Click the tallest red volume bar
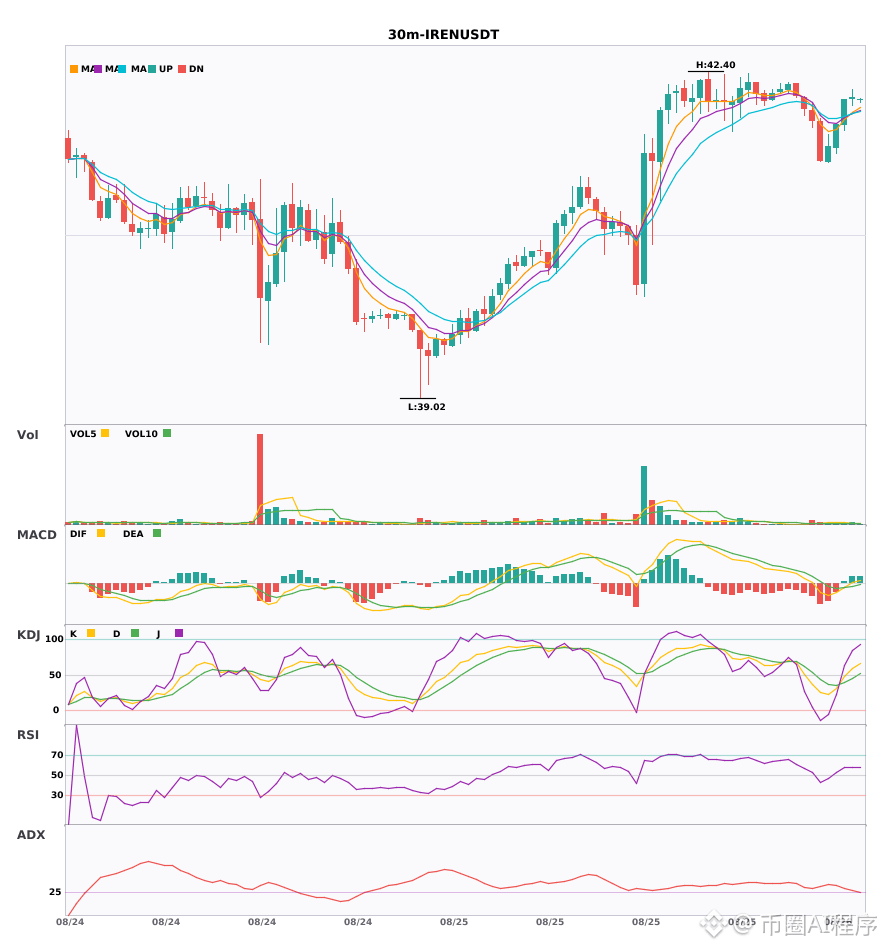 pyautogui.click(x=260, y=479)
